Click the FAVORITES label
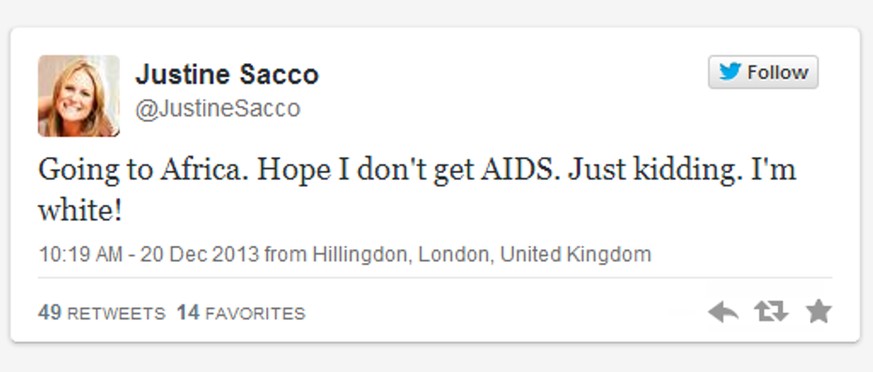Screen dimensions: 873x372 [256, 314]
